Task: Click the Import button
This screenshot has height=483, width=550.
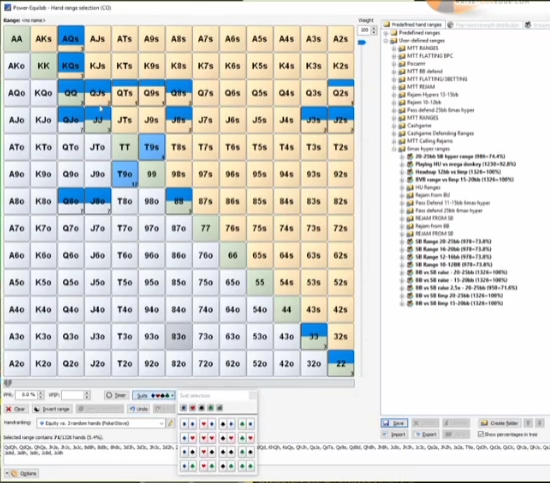Action: pyautogui.click(x=394, y=435)
